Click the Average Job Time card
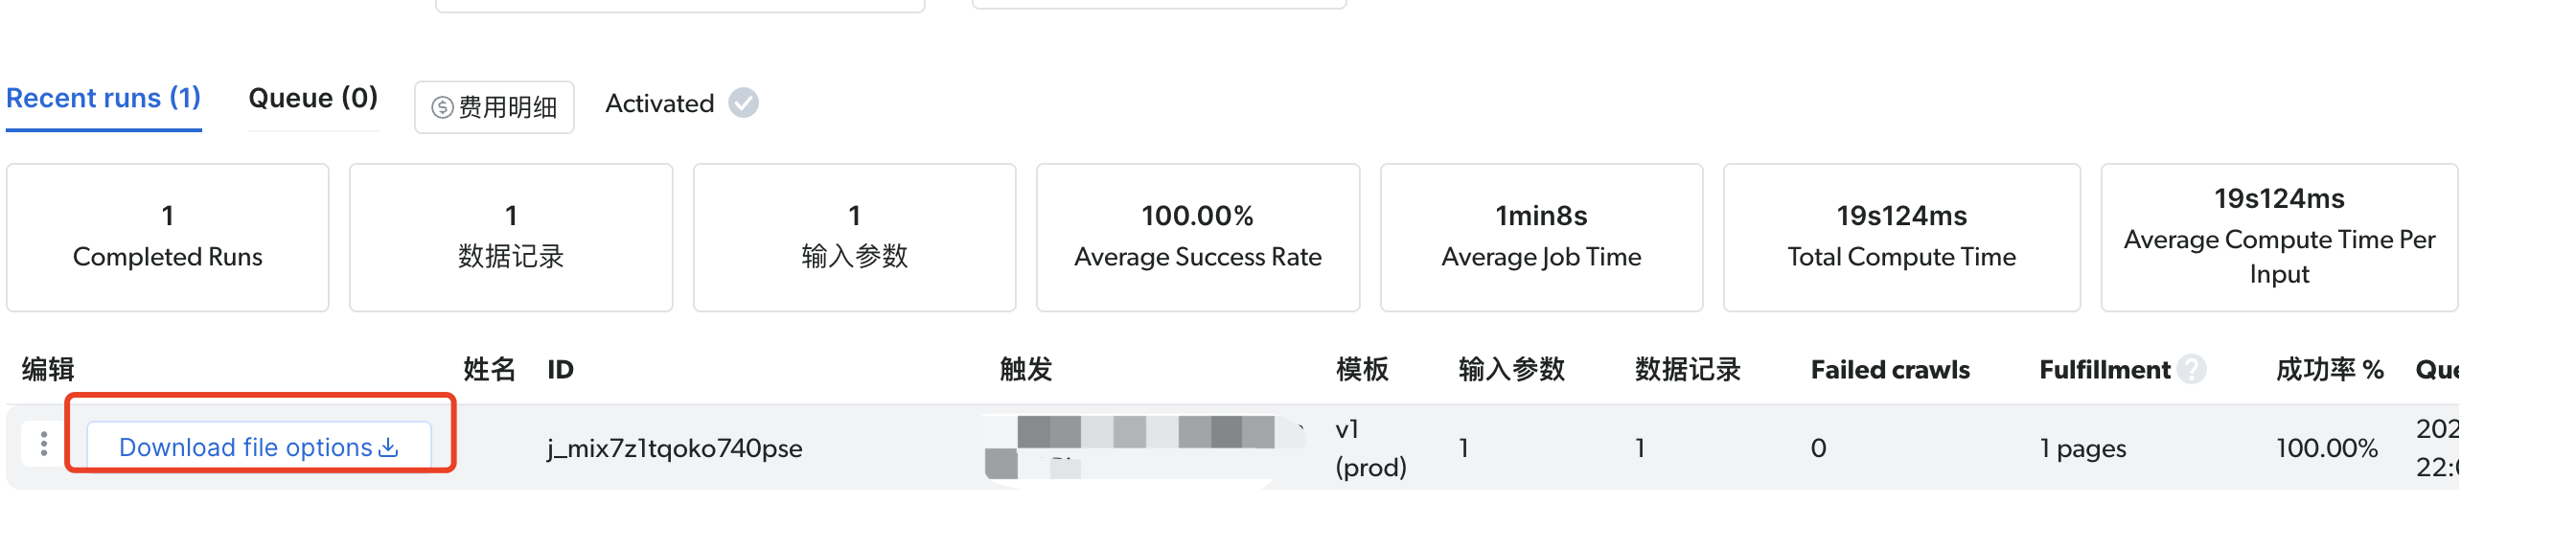Viewport: 2576px width, 550px height. (1540, 237)
